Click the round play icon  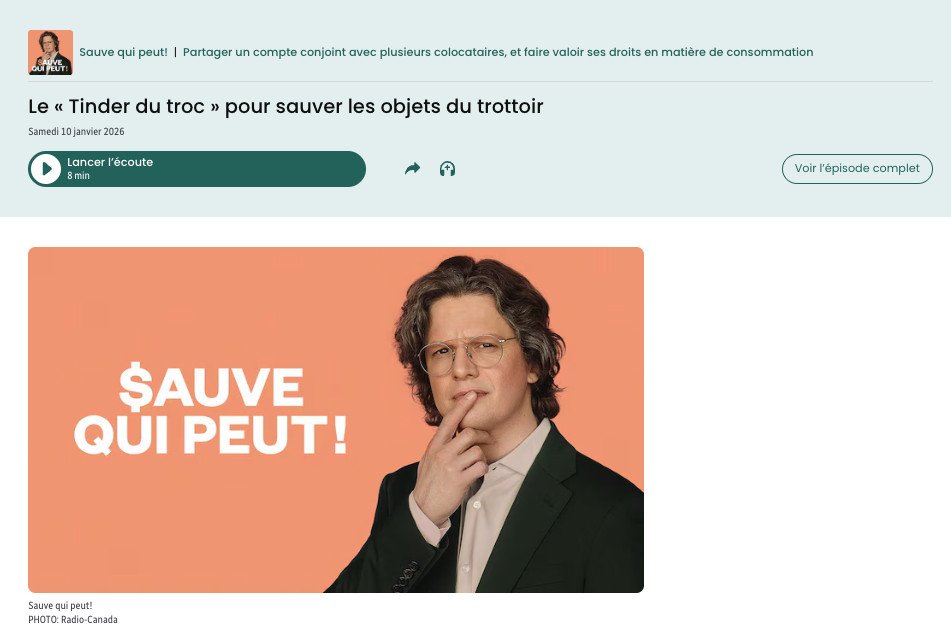point(46,169)
